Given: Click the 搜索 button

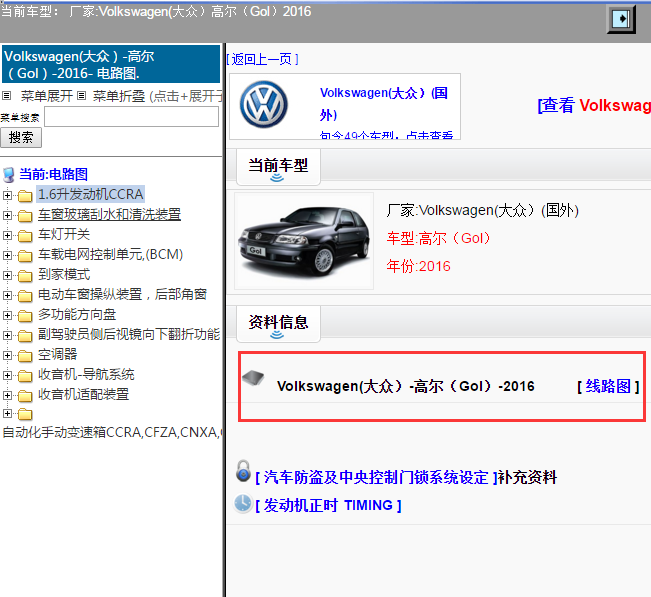Looking at the screenshot, I should pos(21,137).
